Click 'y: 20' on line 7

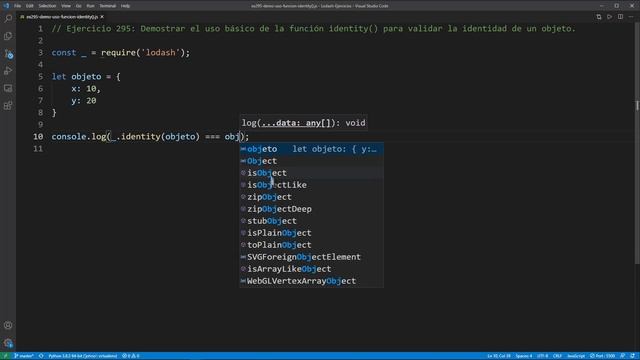(84, 101)
